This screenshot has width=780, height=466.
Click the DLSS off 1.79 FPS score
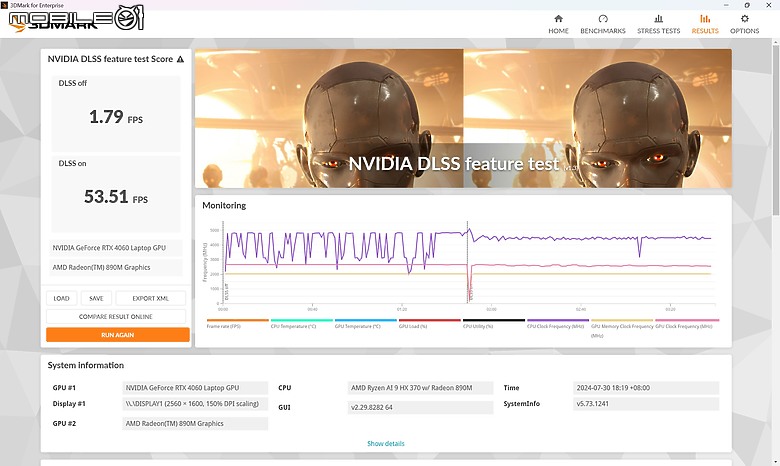pos(116,117)
